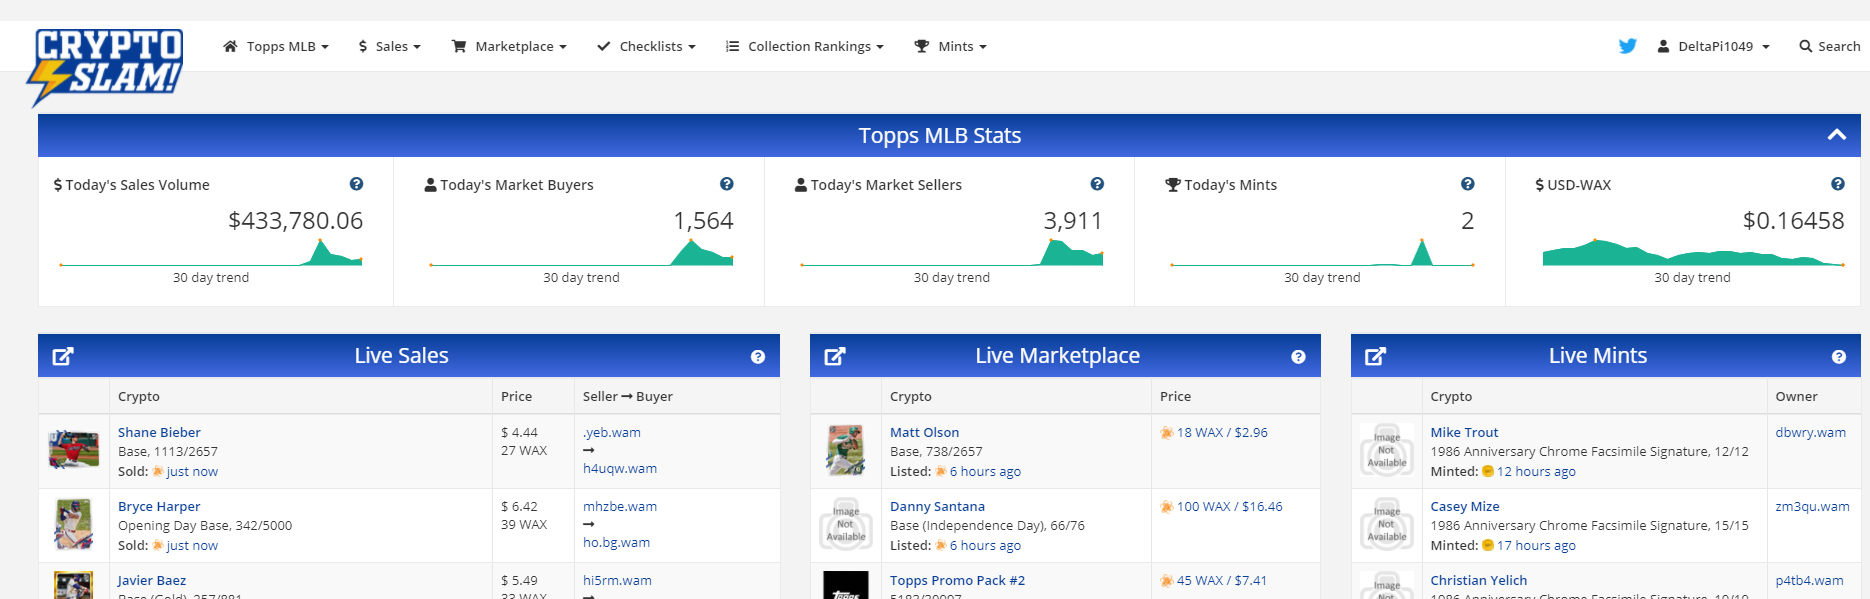
Task: Open Topps Promo Pack #2 link
Action: (x=958, y=580)
